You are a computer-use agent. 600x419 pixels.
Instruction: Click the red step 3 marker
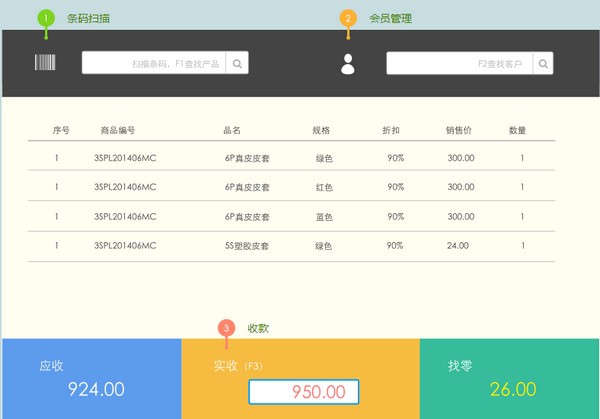point(227,328)
